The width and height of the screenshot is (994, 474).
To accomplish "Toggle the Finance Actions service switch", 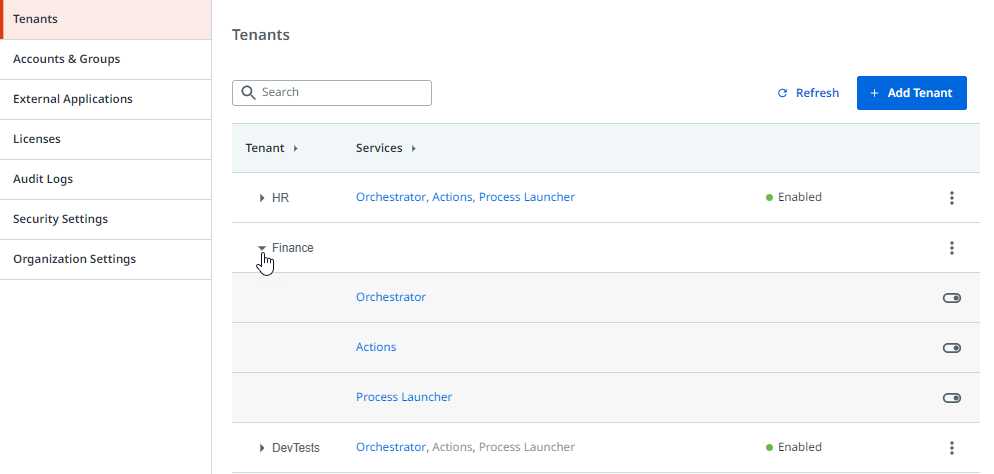I will click(x=952, y=348).
